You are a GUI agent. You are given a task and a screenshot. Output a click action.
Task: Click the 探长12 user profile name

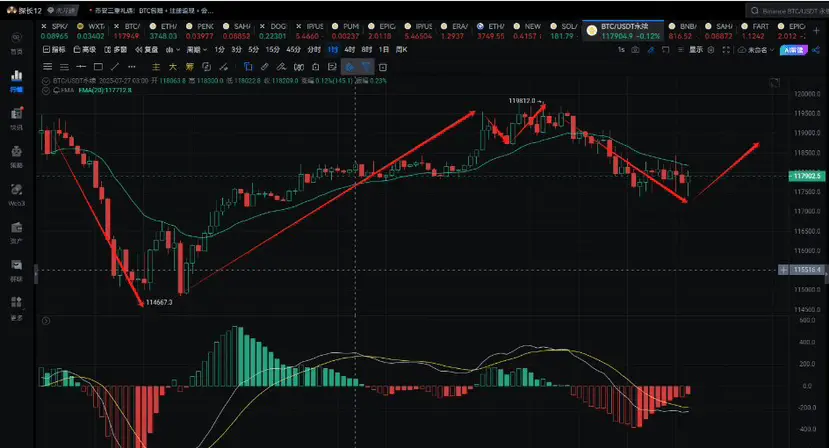point(30,11)
